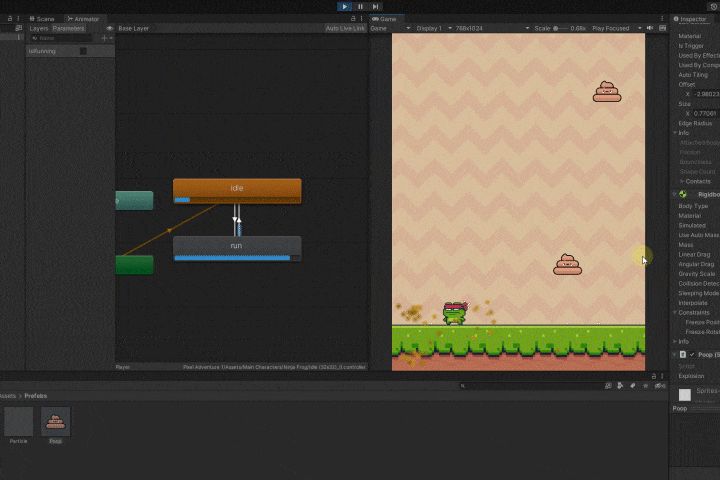
Task: Lock the Animator window with lock icon
Action: (353, 18)
